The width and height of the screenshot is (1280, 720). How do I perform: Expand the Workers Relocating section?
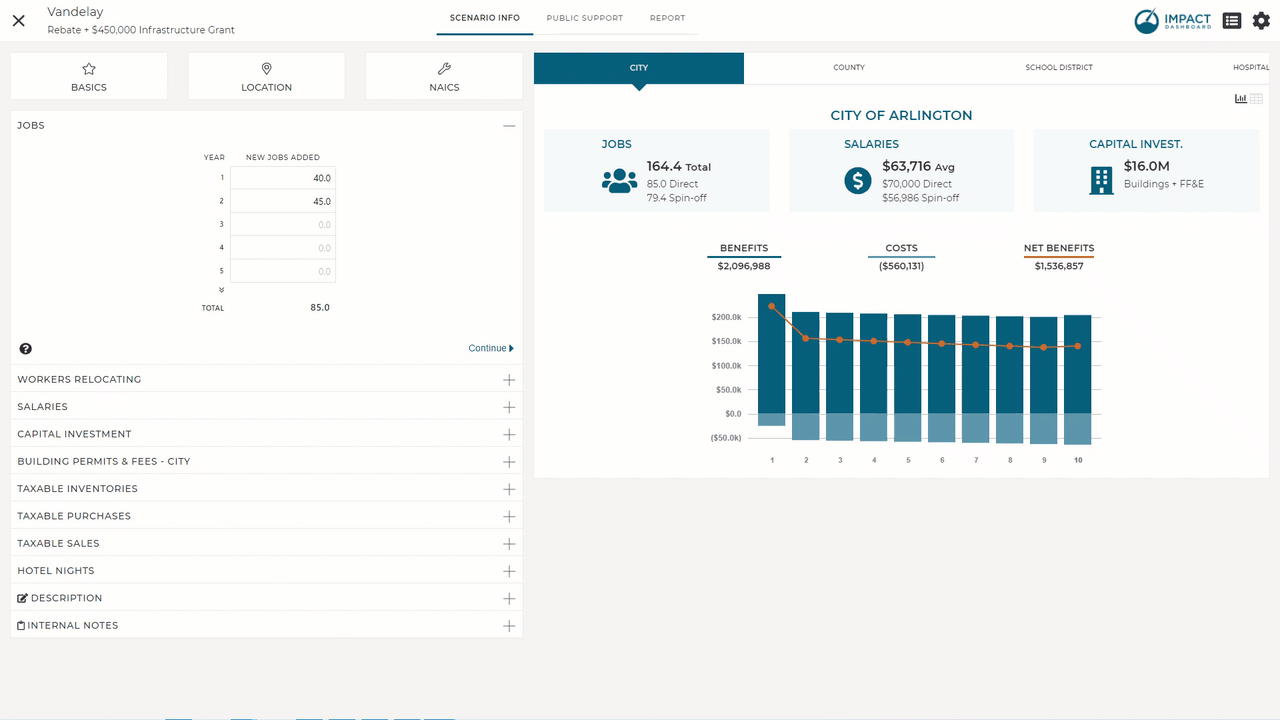point(509,379)
